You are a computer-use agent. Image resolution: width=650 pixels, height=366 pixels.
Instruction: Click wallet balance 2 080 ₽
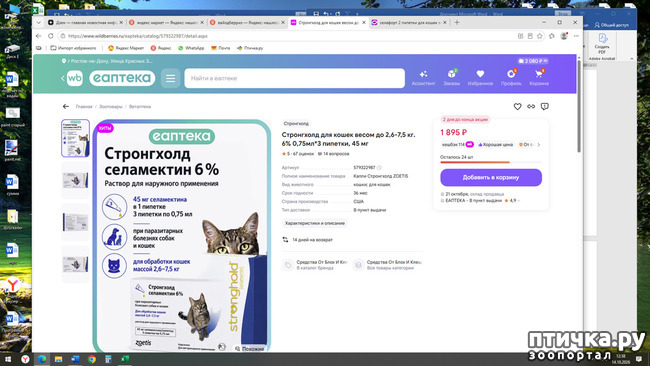pos(533,61)
